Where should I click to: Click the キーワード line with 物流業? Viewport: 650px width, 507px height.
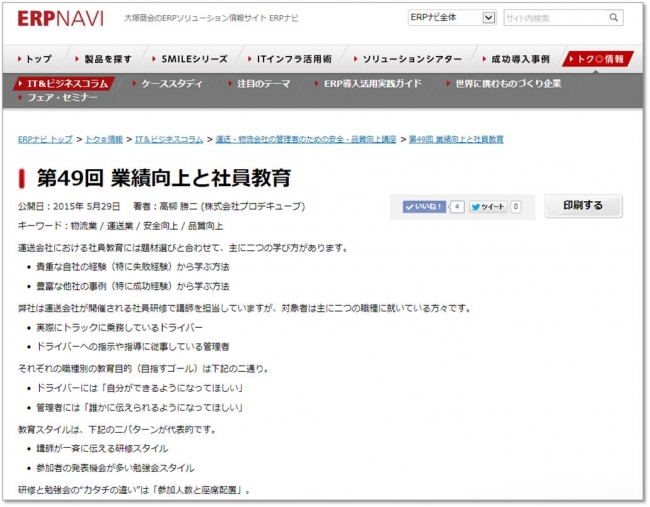(x=120, y=226)
